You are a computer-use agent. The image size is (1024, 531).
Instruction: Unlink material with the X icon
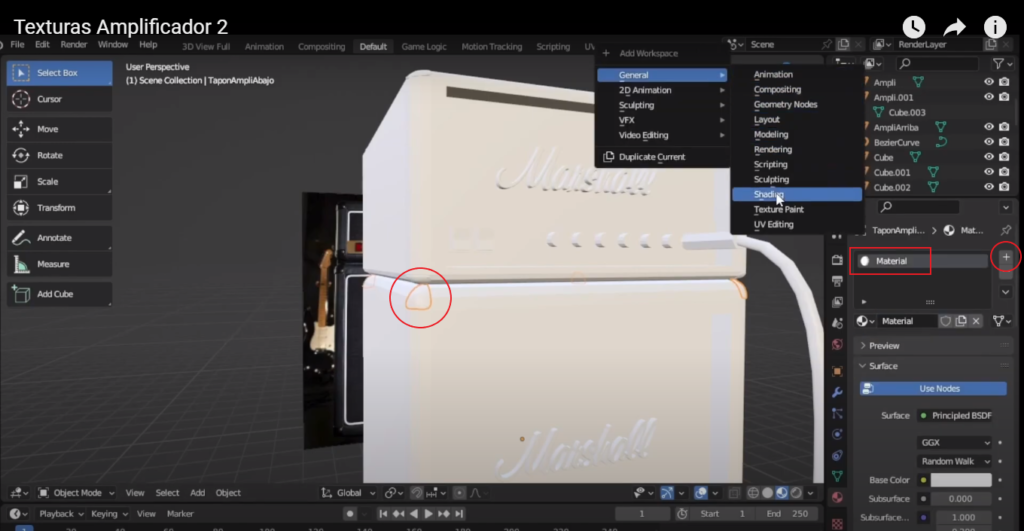(976, 321)
